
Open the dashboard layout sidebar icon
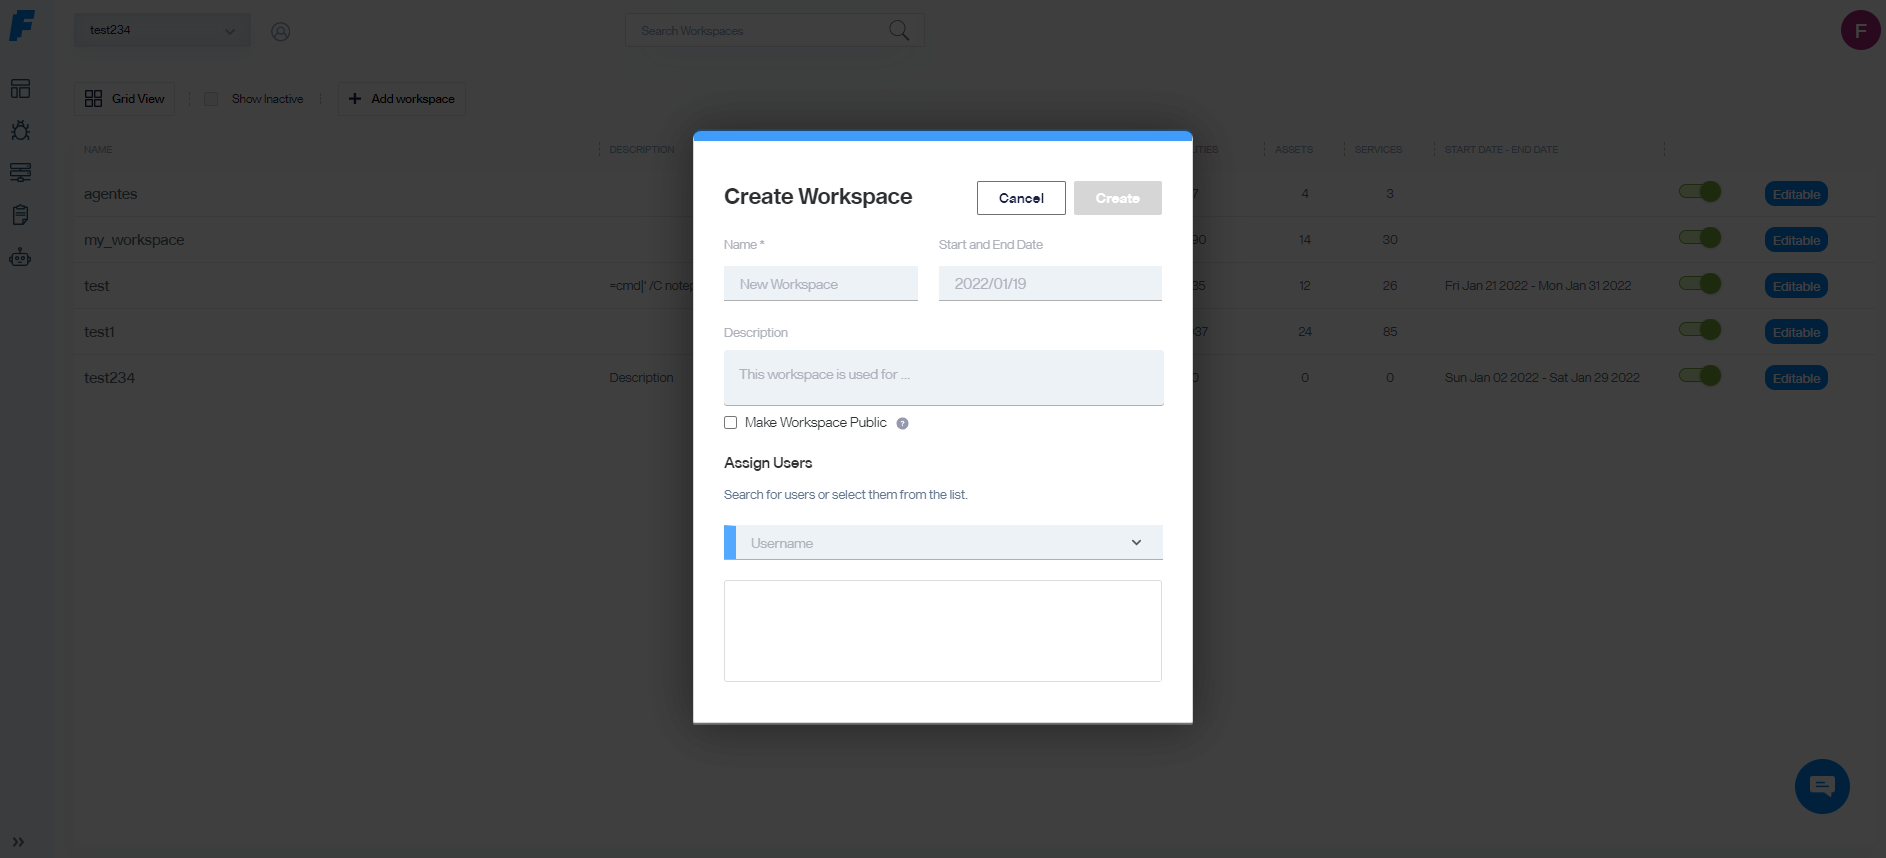point(20,89)
